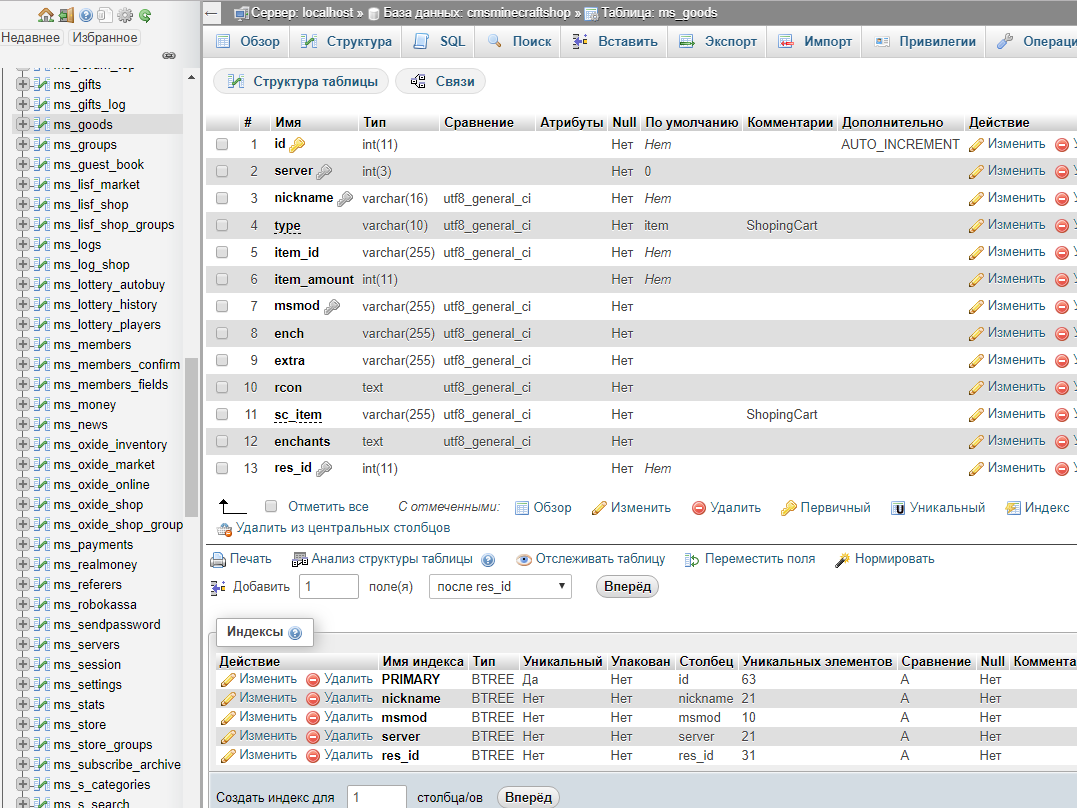Expand the ms_payments table in the tree
1077x808 pixels.
coord(23,545)
